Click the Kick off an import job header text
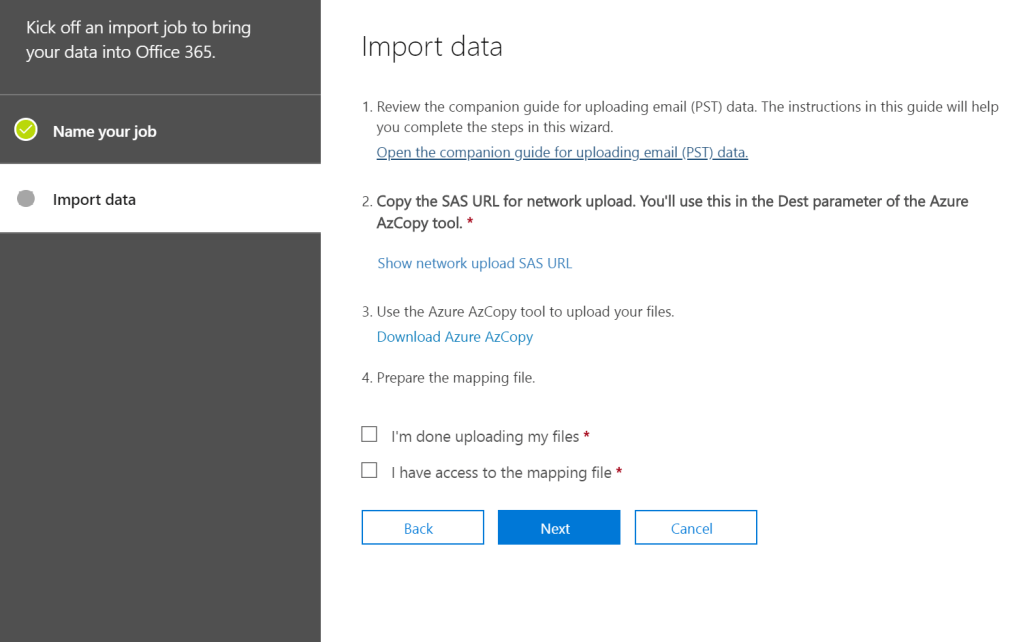Screen dimensions: 1023x642 (138, 40)
